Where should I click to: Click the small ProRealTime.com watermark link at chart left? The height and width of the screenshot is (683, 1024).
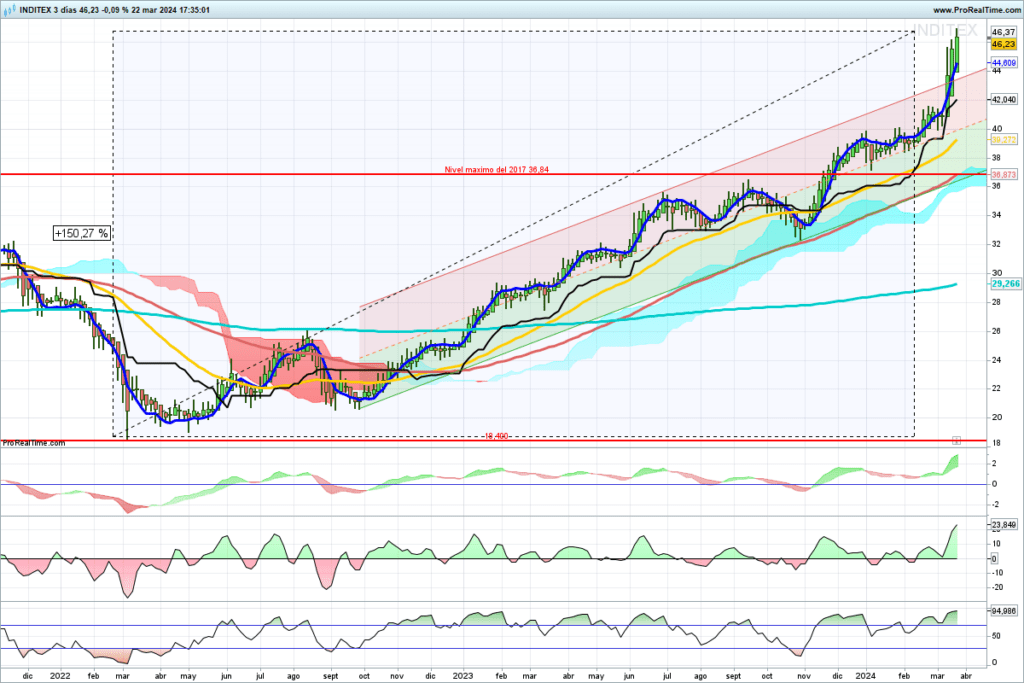[34, 443]
